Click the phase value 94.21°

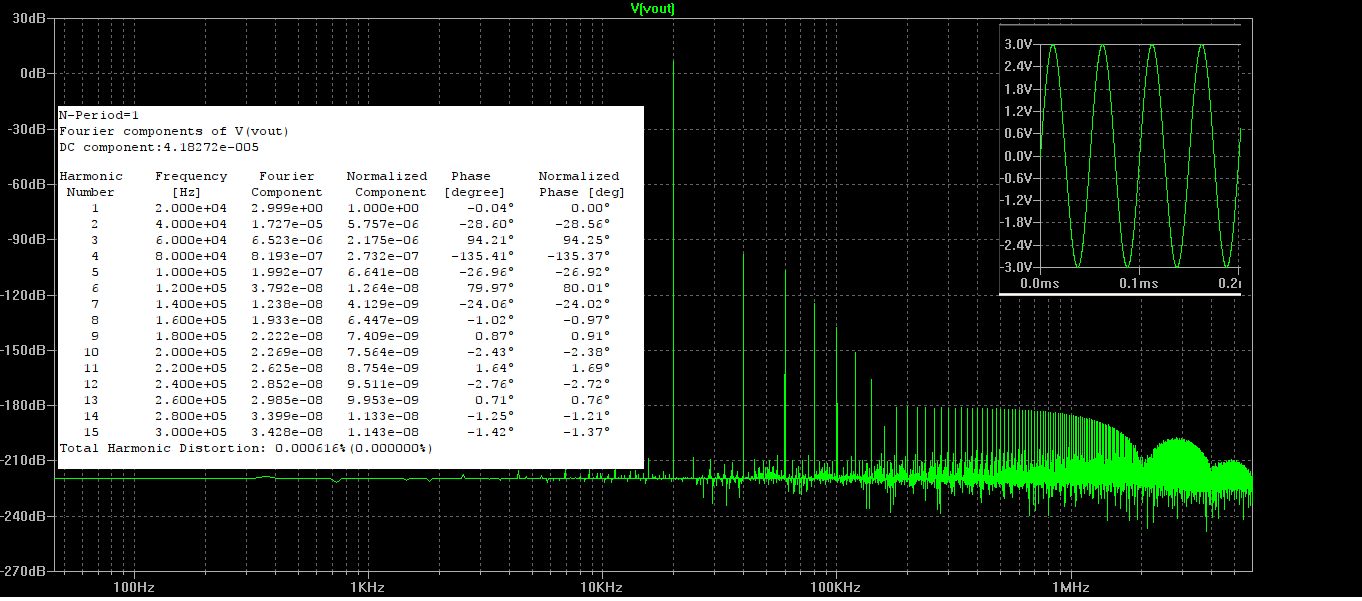click(x=491, y=240)
